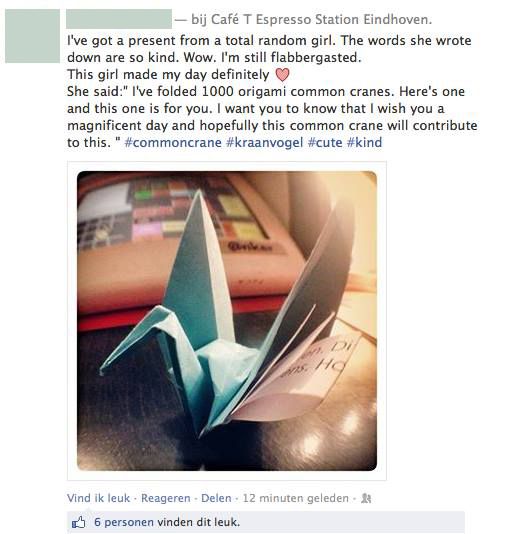Open the #kraanvogel hashtag
The height and width of the screenshot is (534, 505).
(265, 142)
